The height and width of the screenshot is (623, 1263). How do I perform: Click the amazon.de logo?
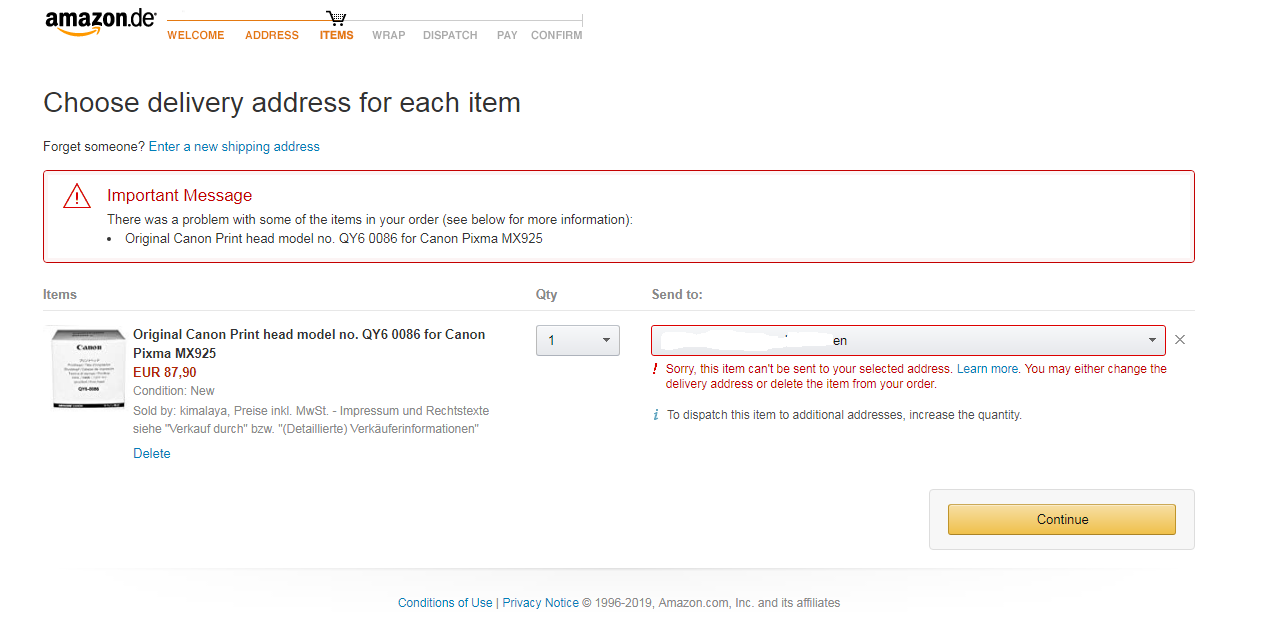pyautogui.click(x=101, y=23)
